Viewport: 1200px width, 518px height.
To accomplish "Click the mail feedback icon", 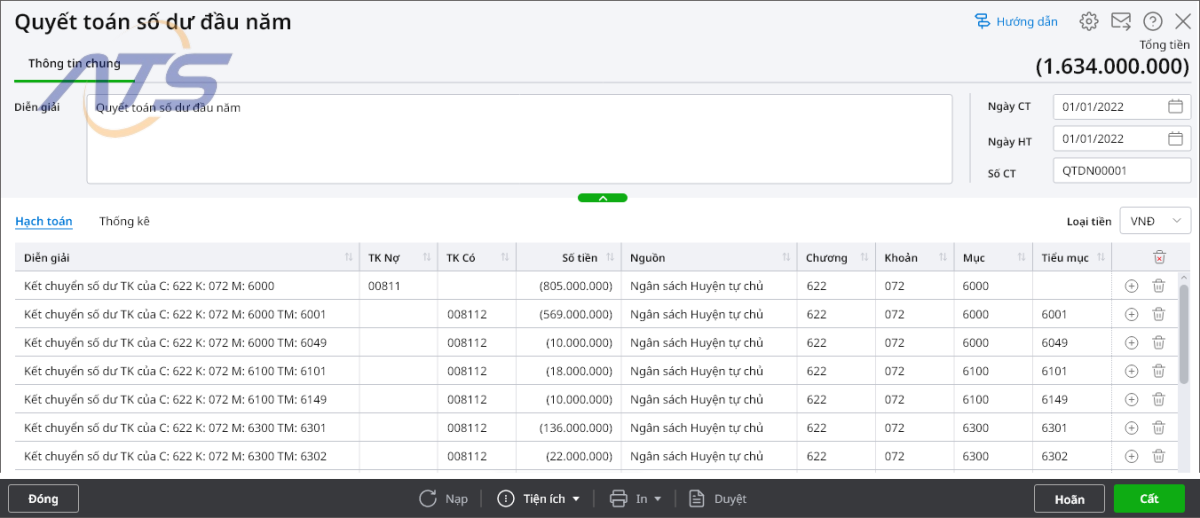I will tap(1121, 21).
